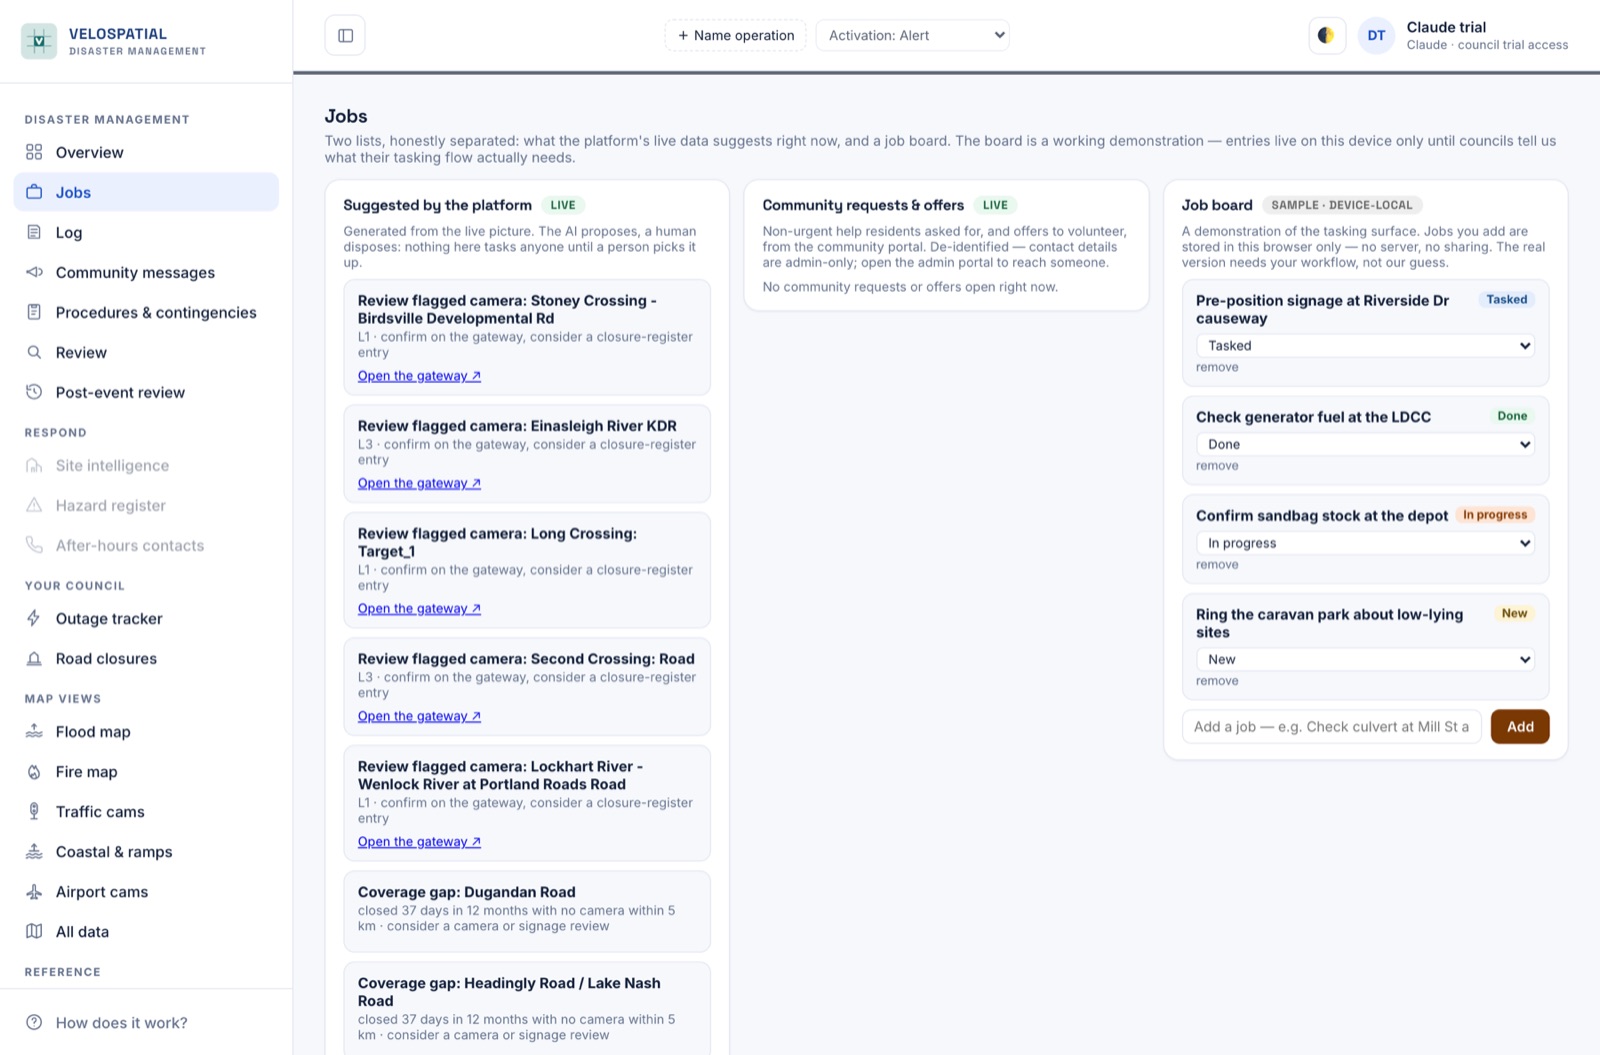
Task: Open the gateway for Einasleigh River KDR
Action: point(419,483)
